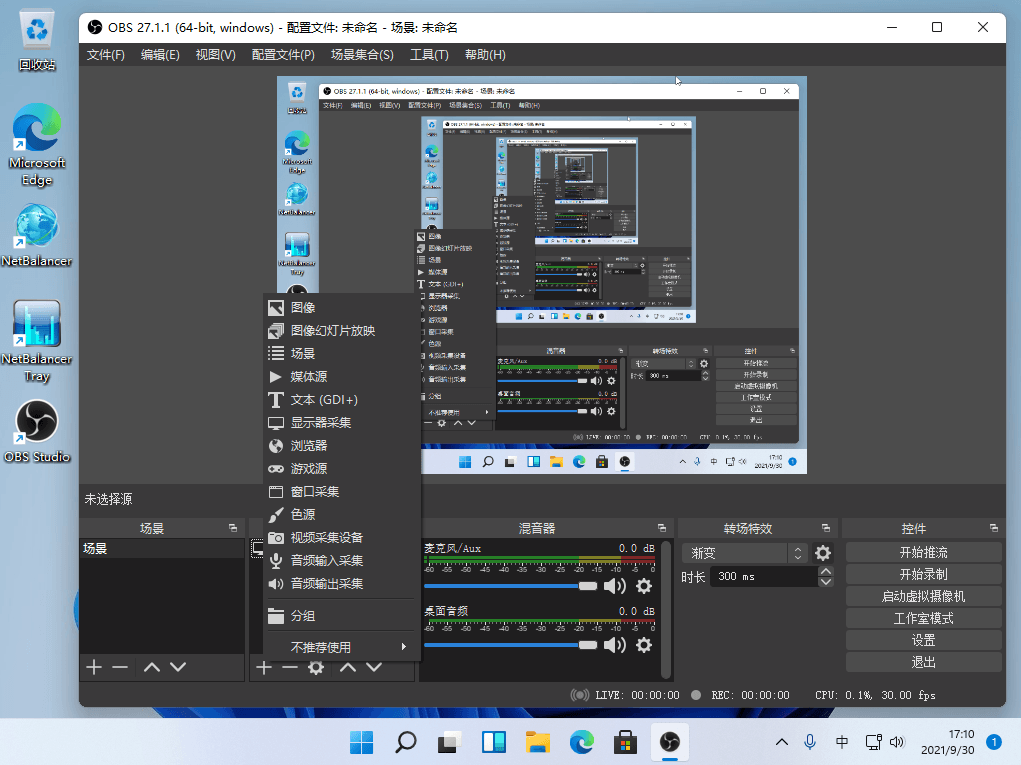Expand the 不推荐使用 deprecated submenu
Screen dimensions: 1021x765
340,647
